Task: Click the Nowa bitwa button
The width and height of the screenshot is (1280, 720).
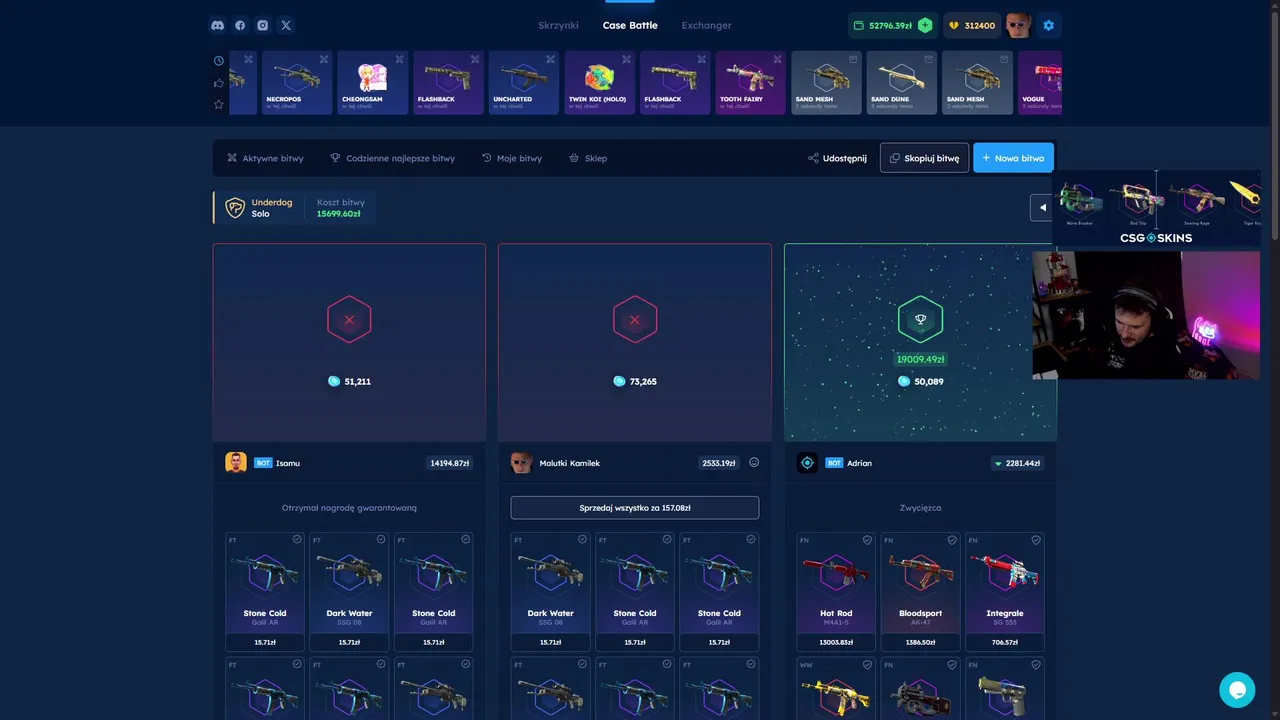Action: click(x=1013, y=158)
